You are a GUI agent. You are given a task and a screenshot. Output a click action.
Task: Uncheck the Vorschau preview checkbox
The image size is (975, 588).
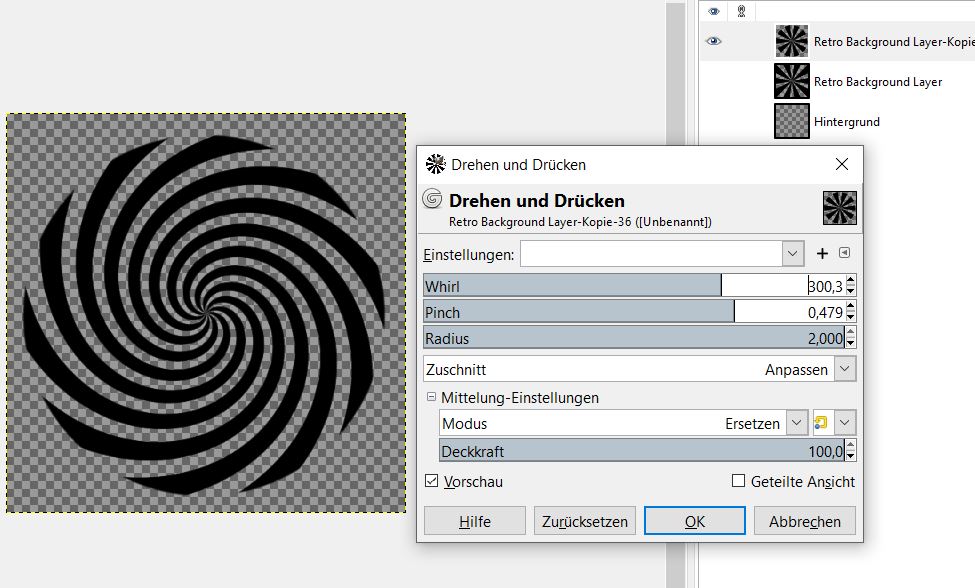tap(432, 481)
